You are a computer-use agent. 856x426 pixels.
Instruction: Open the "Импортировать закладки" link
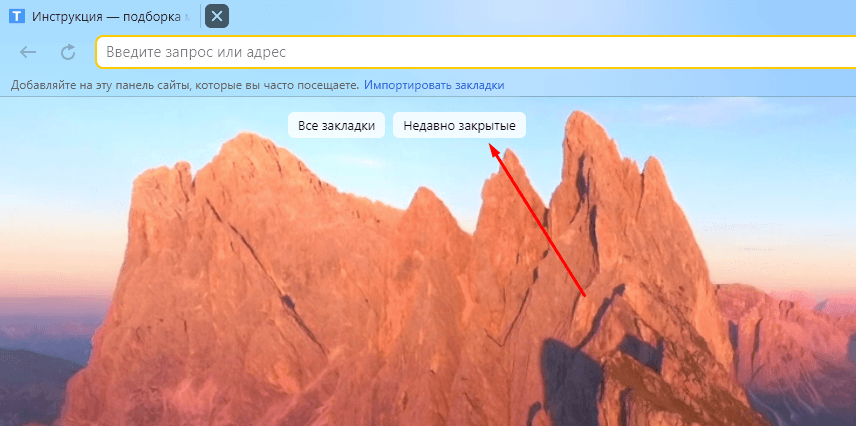(x=434, y=85)
